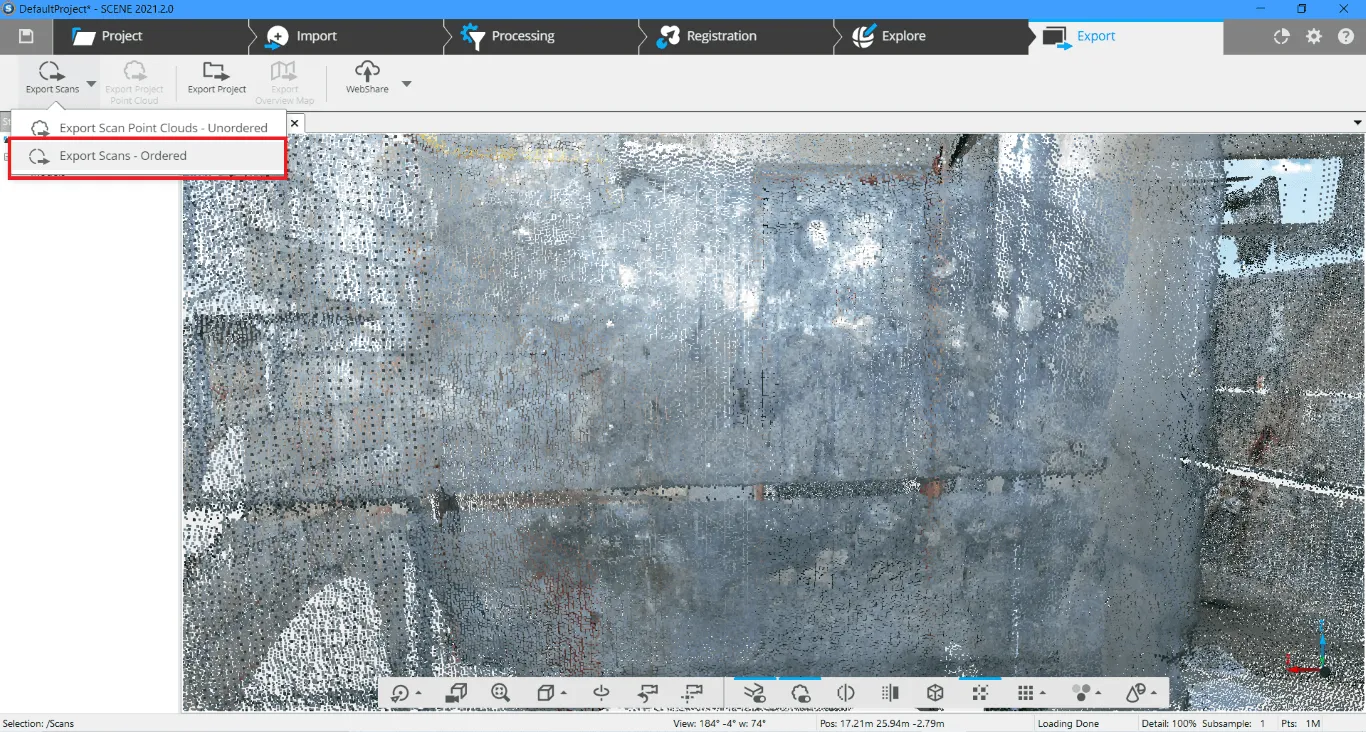
Task: Click the 3D cube icon
Action: click(x=935, y=693)
